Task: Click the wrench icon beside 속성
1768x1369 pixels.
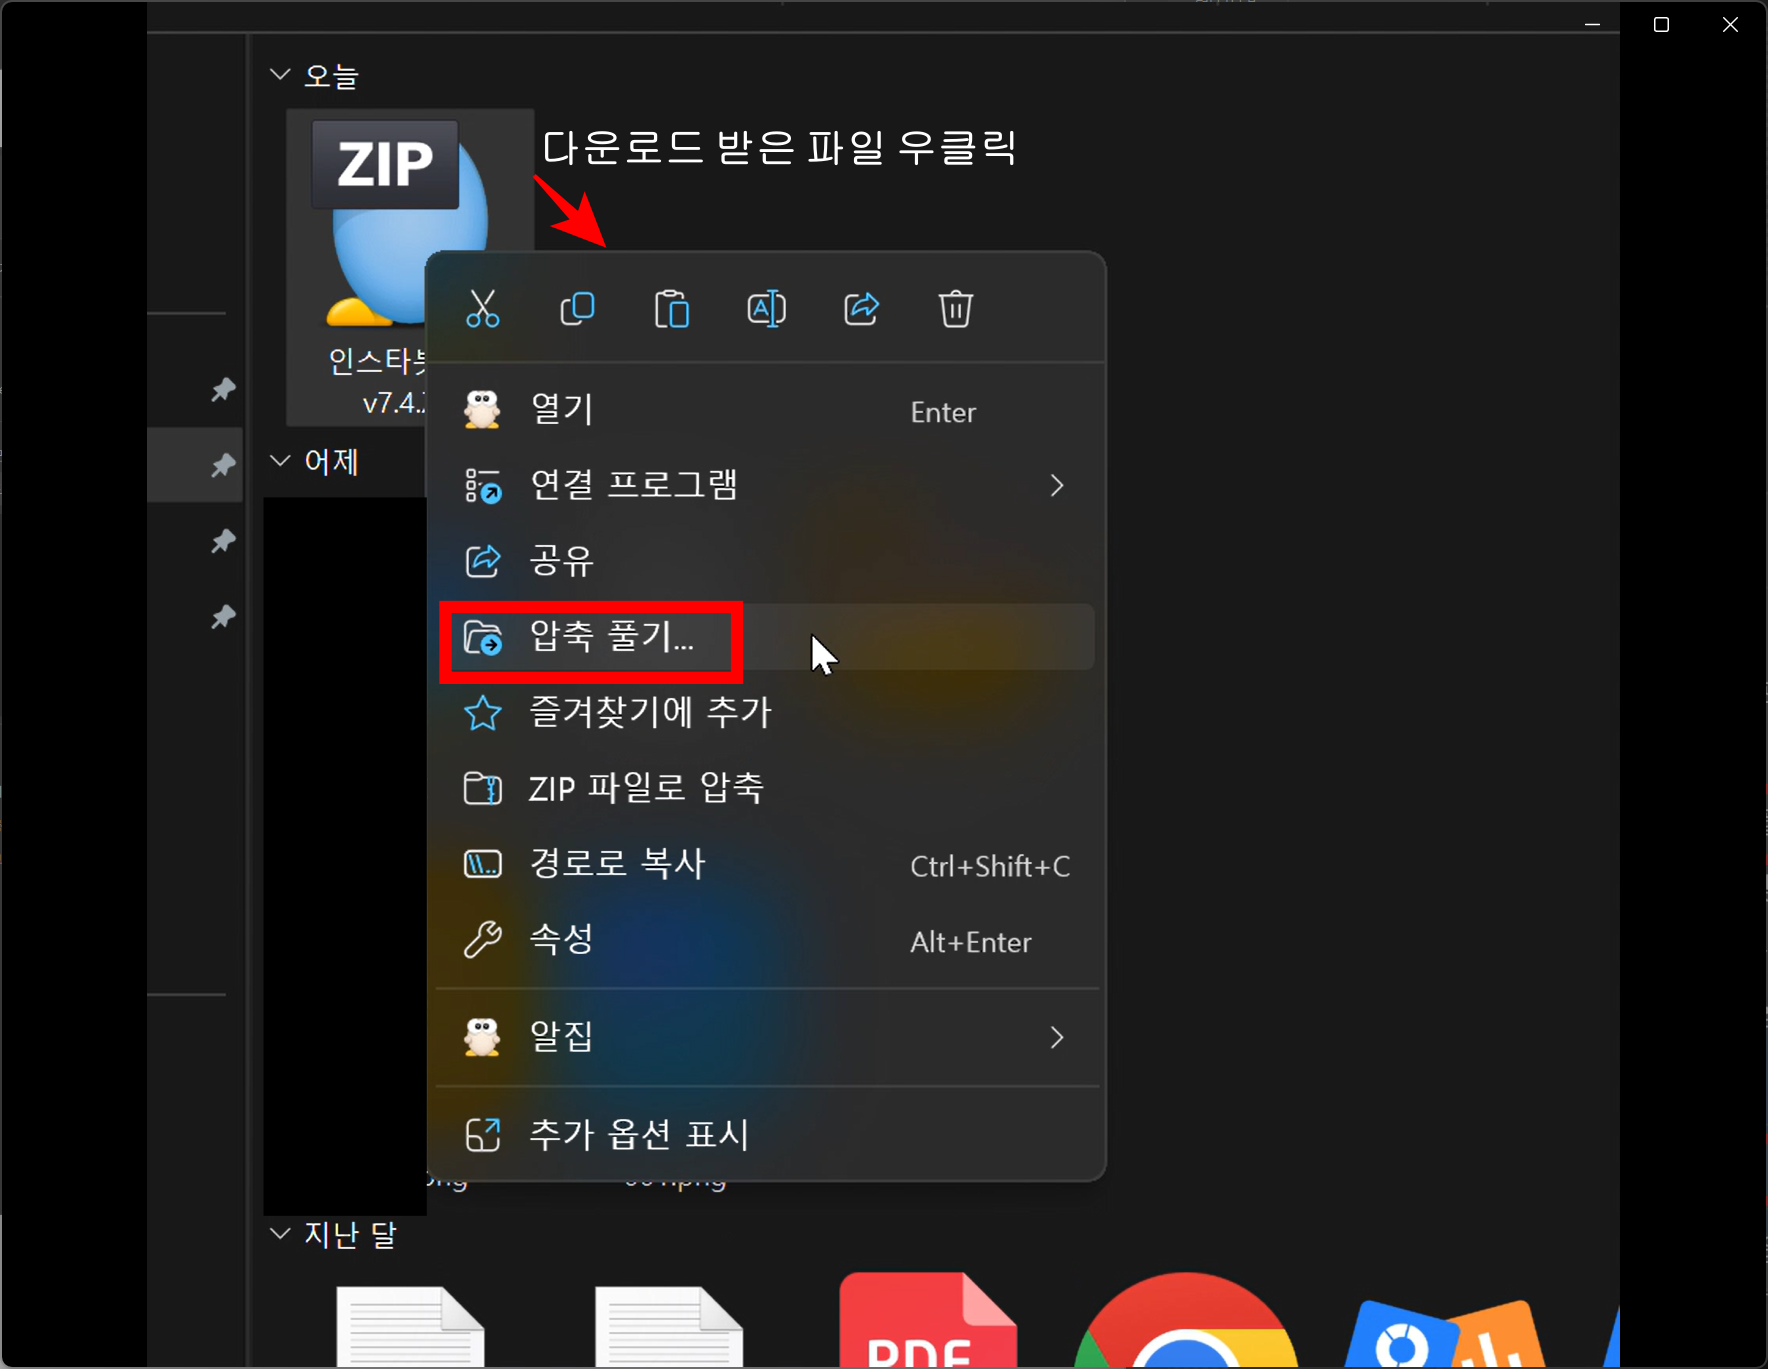Action: tap(483, 940)
